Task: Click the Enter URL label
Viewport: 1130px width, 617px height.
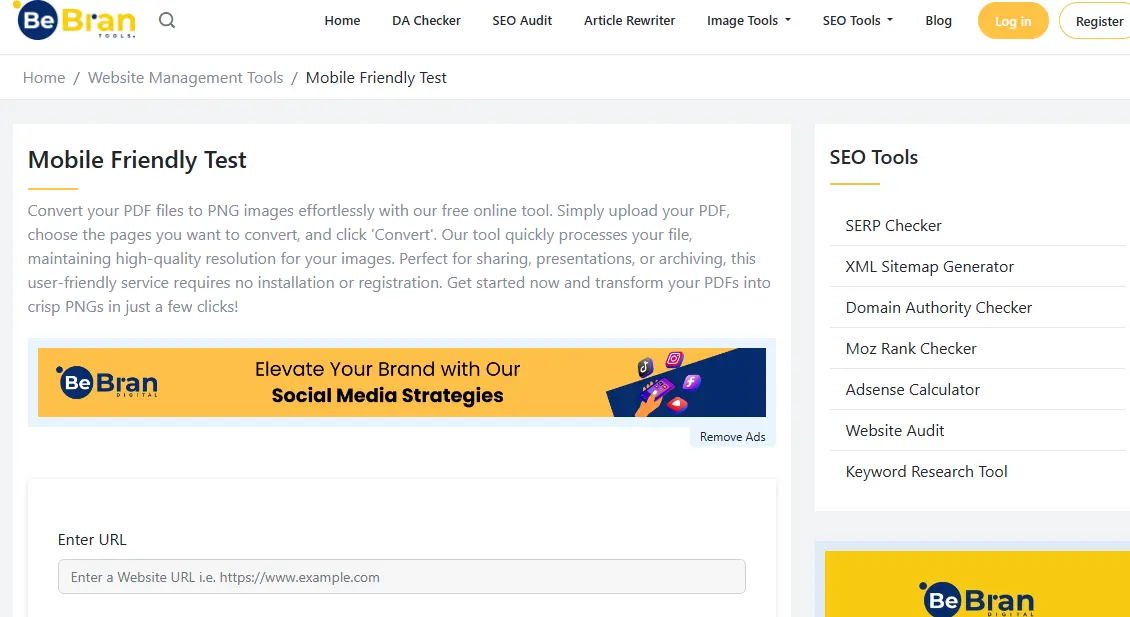Action: [92, 540]
